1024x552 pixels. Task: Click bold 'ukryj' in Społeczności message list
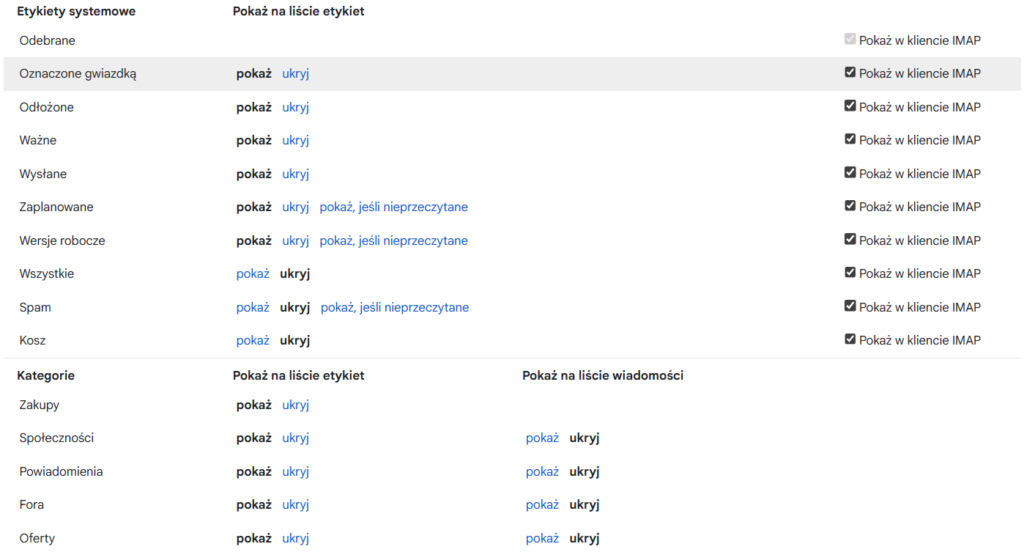(584, 438)
